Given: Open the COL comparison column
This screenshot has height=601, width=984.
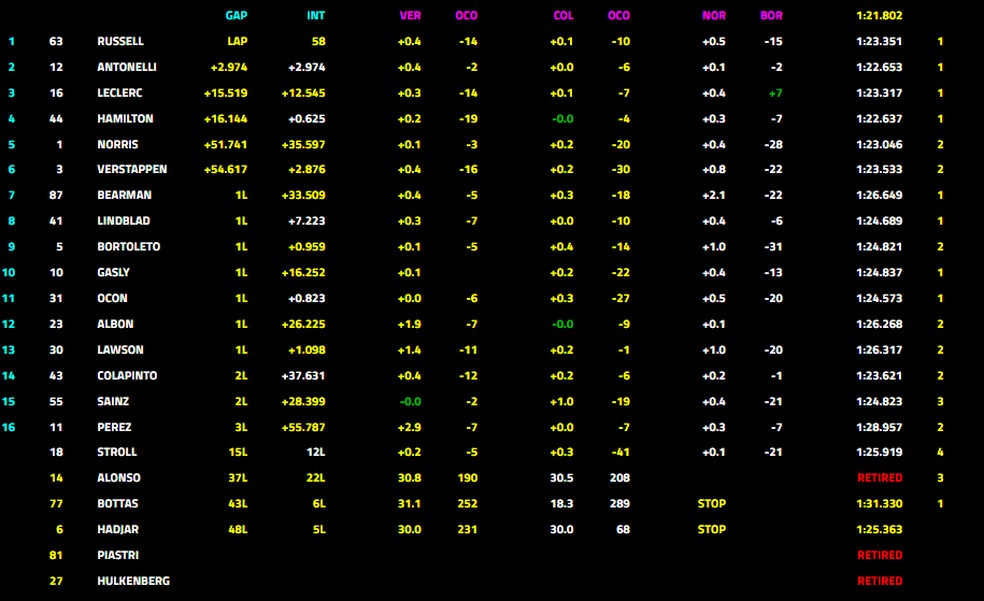Looking at the screenshot, I should [x=563, y=15].
